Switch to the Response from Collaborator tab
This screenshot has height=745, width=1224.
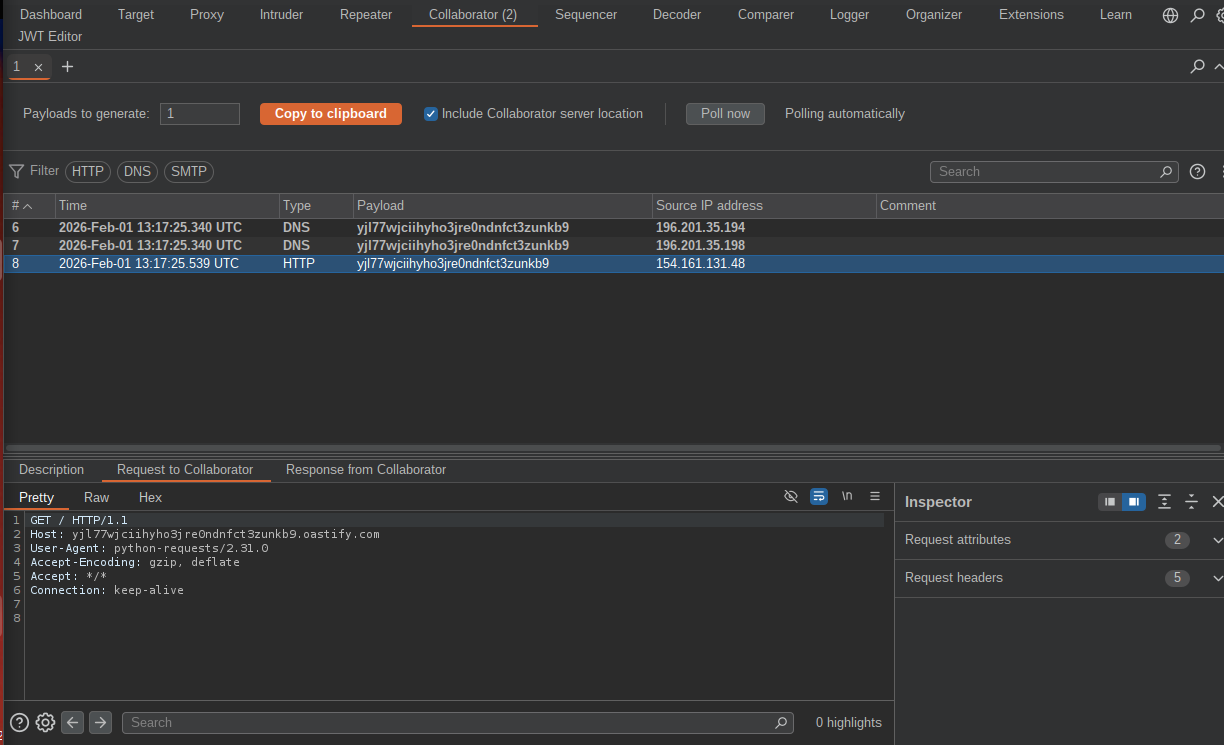[x=365, y=470]
